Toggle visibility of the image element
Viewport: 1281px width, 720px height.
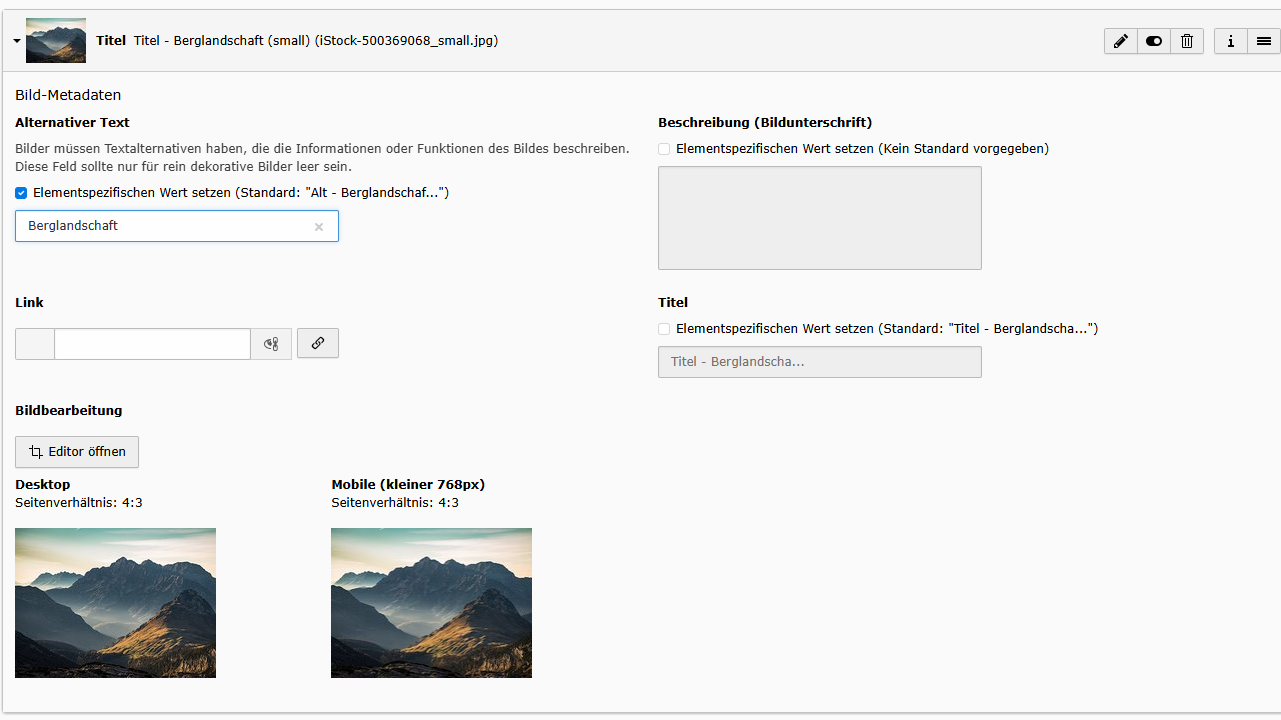[1153, 41]
